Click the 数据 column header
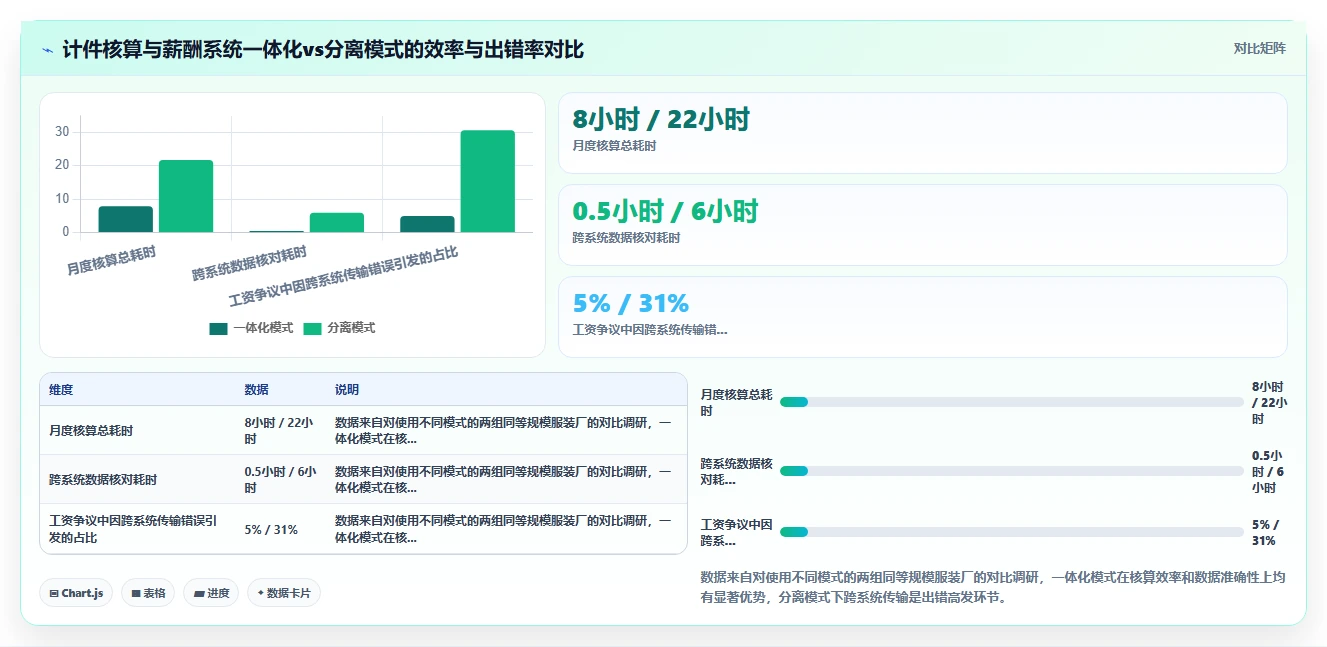This screenshot has height=647, width=1327. [x=256, y=390]
